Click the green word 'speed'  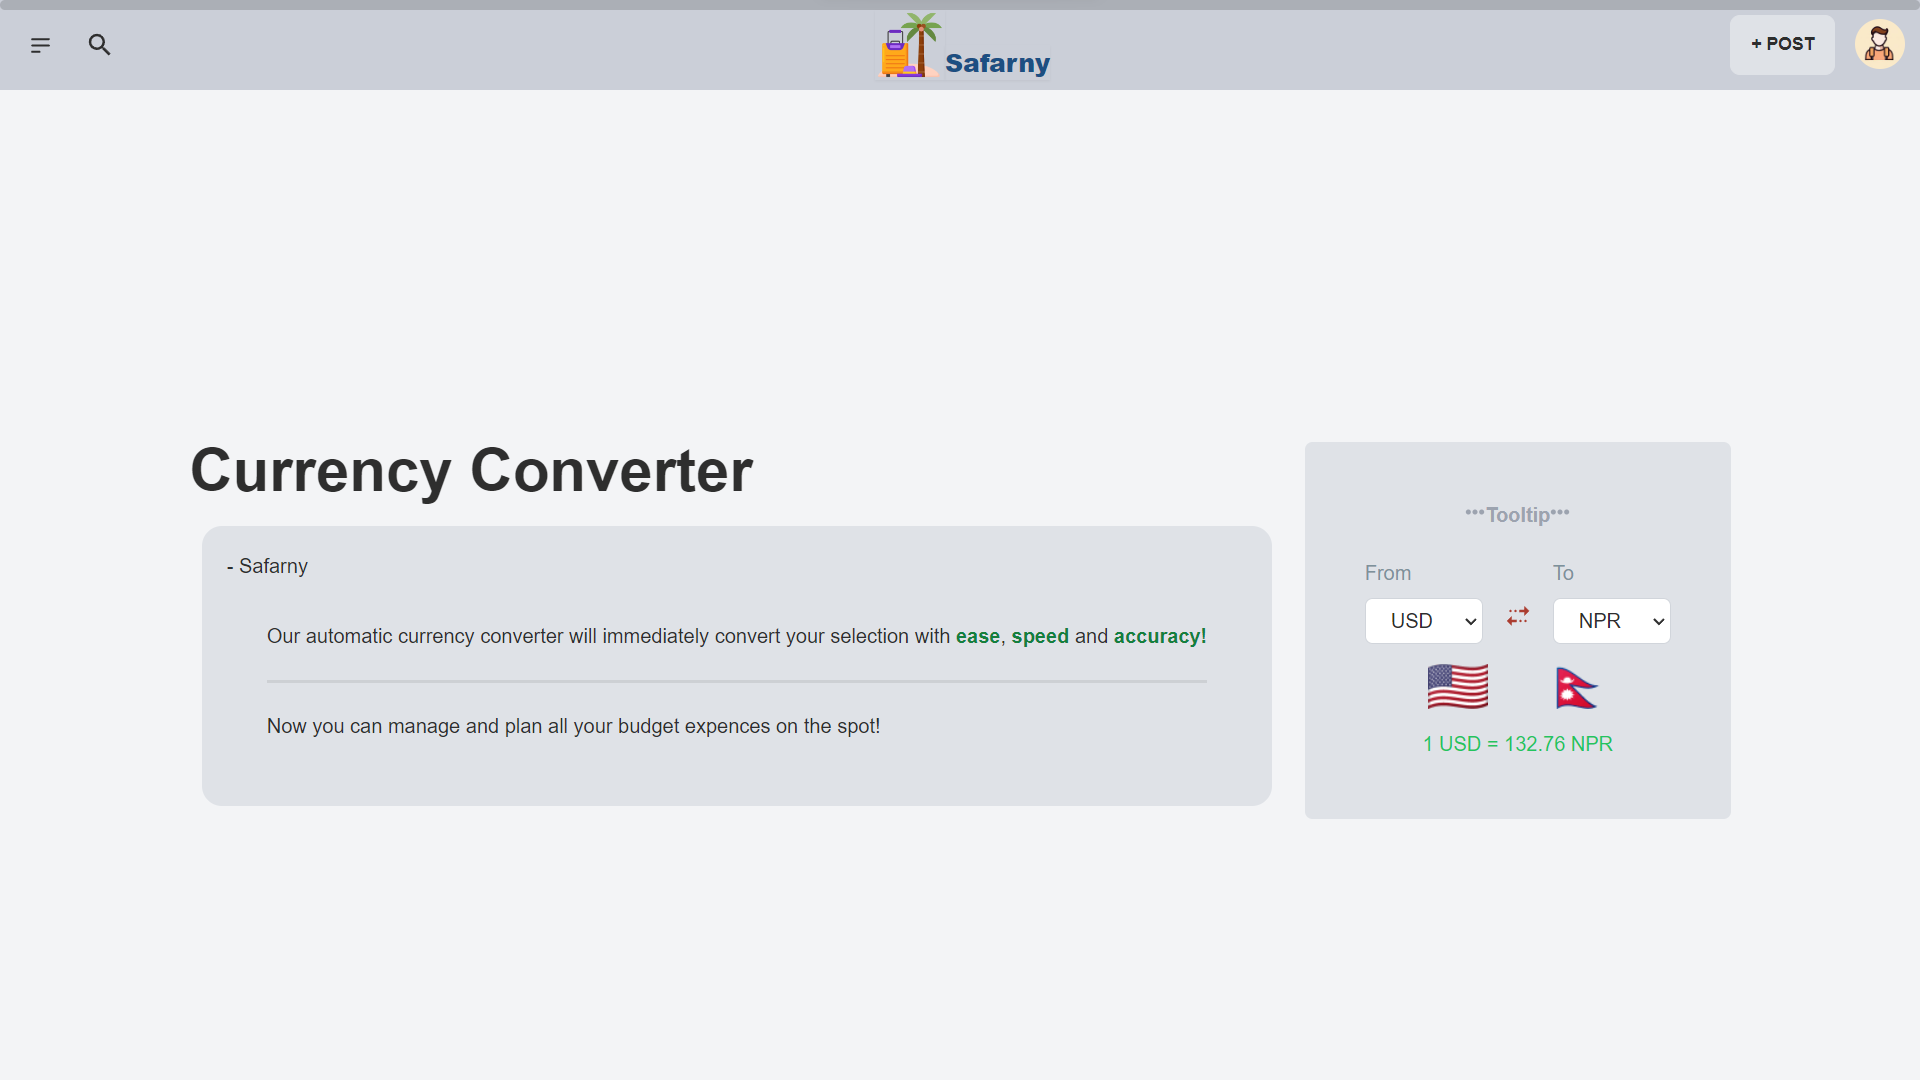(1040, 636)
